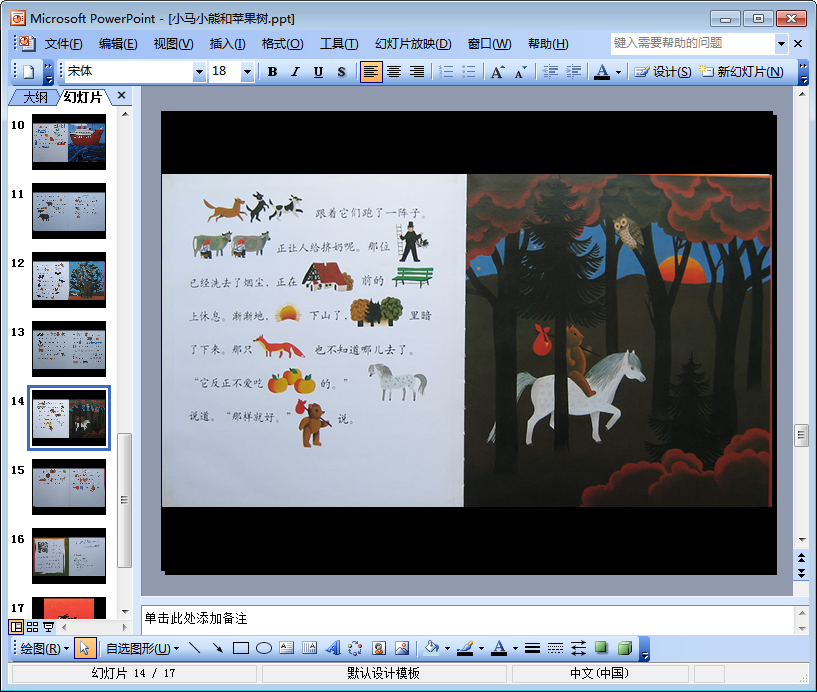817x692 pixels.
Task: Open the 窗口(W) menu
Action: 489,44
